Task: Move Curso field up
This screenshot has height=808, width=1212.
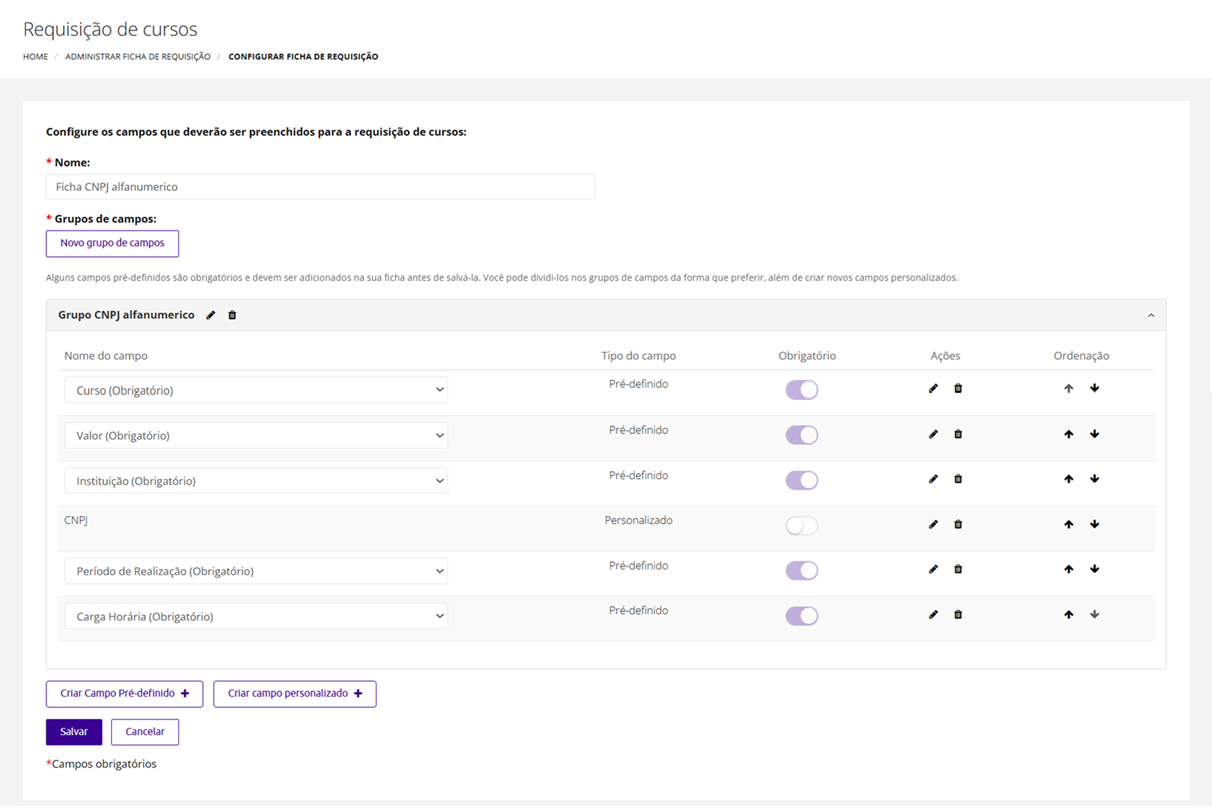Action: click(1069, 388)
